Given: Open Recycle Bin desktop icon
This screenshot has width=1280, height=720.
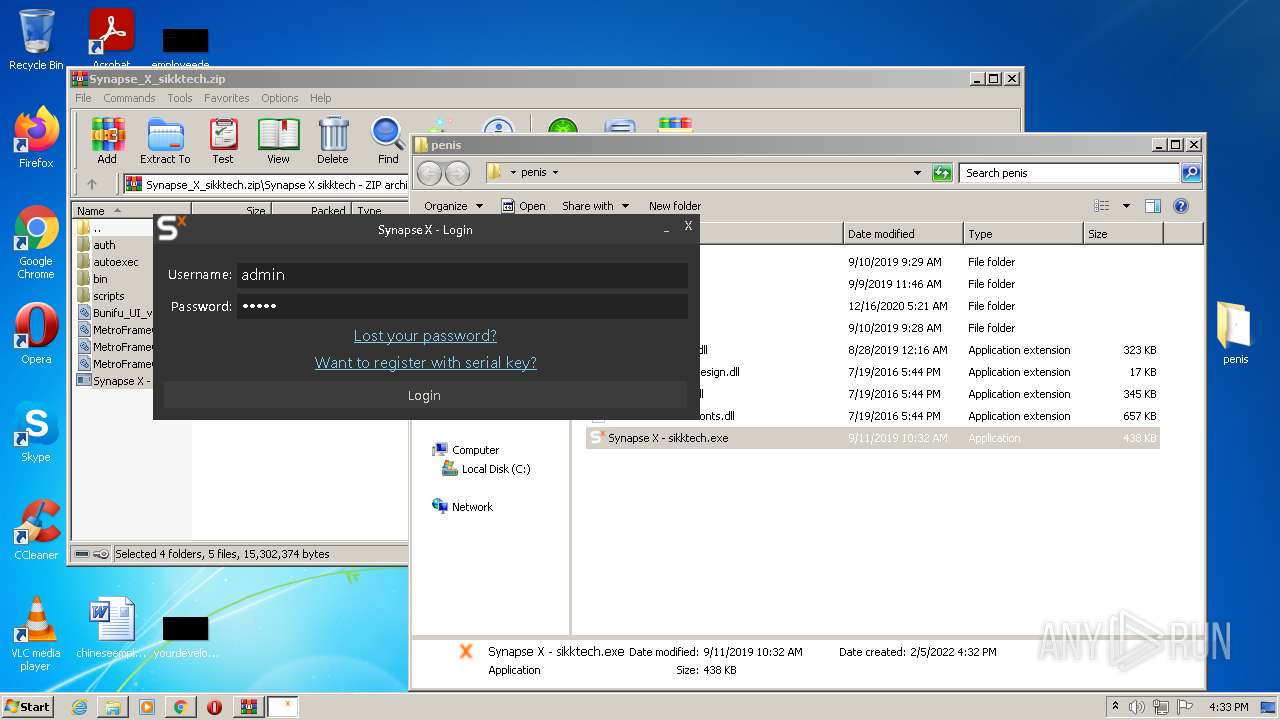Looking at the screenshot, I should pyautogui.click(x=36, y=40).
